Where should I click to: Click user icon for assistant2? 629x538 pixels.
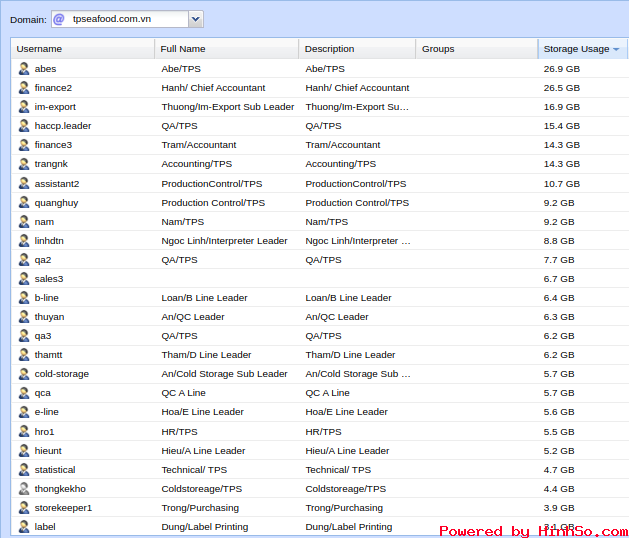(24, 183)
